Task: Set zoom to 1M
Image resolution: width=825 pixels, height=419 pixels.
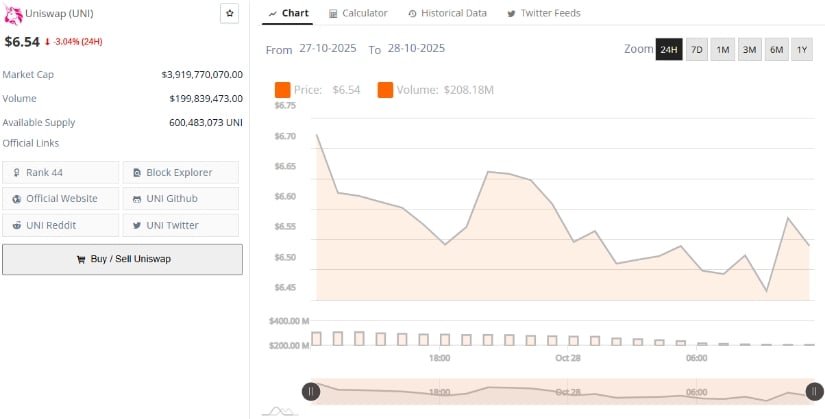Action: 723,49
